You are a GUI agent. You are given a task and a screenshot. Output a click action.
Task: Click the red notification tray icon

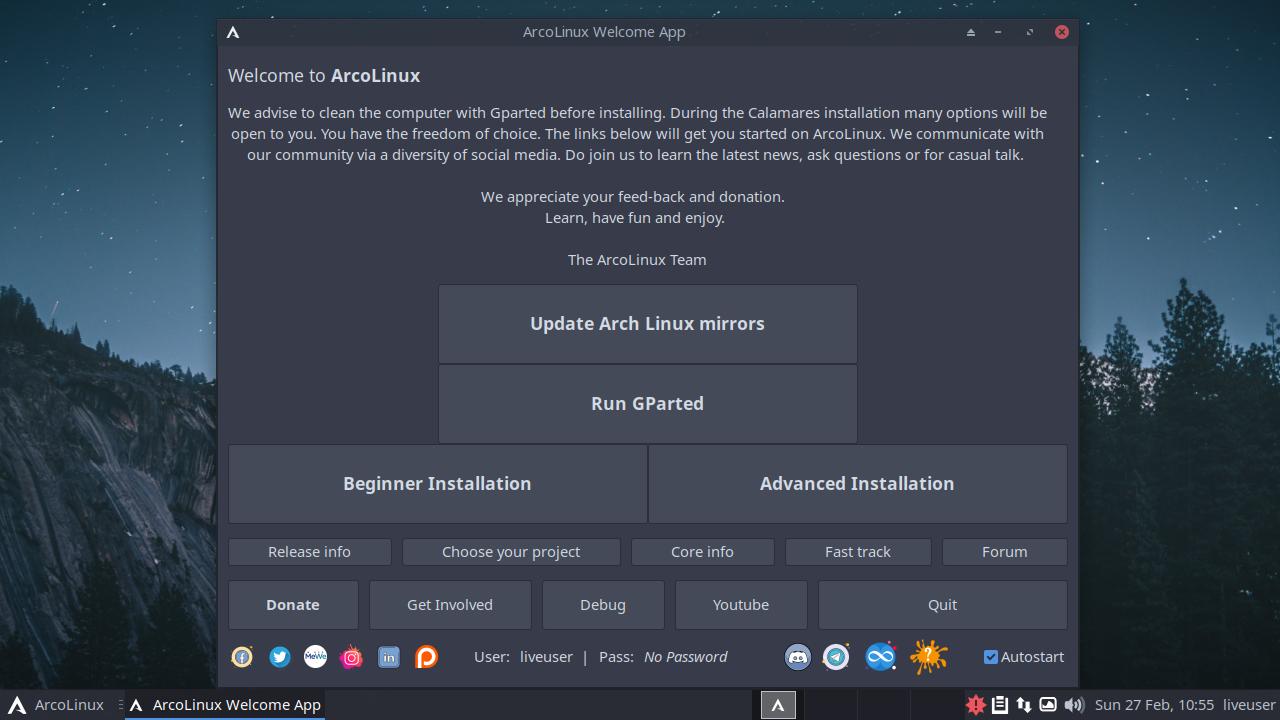pos(975,705)
